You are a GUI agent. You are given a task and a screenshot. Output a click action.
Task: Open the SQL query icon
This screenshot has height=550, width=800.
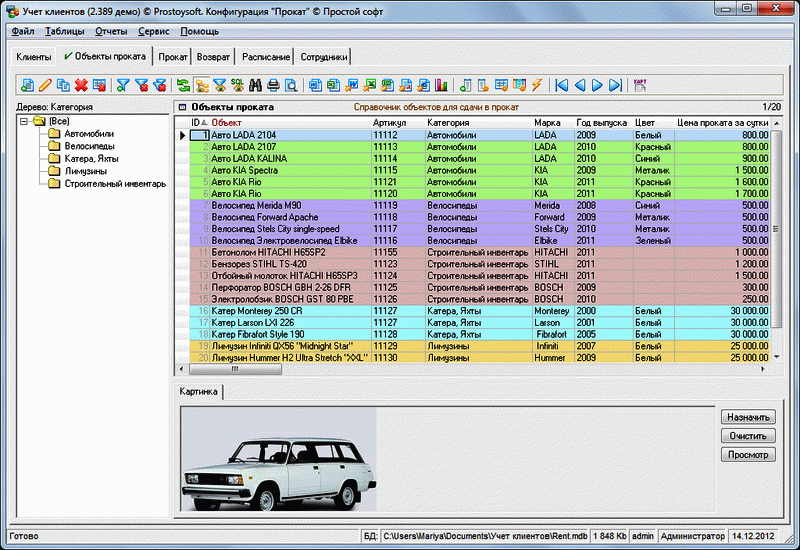237,85
